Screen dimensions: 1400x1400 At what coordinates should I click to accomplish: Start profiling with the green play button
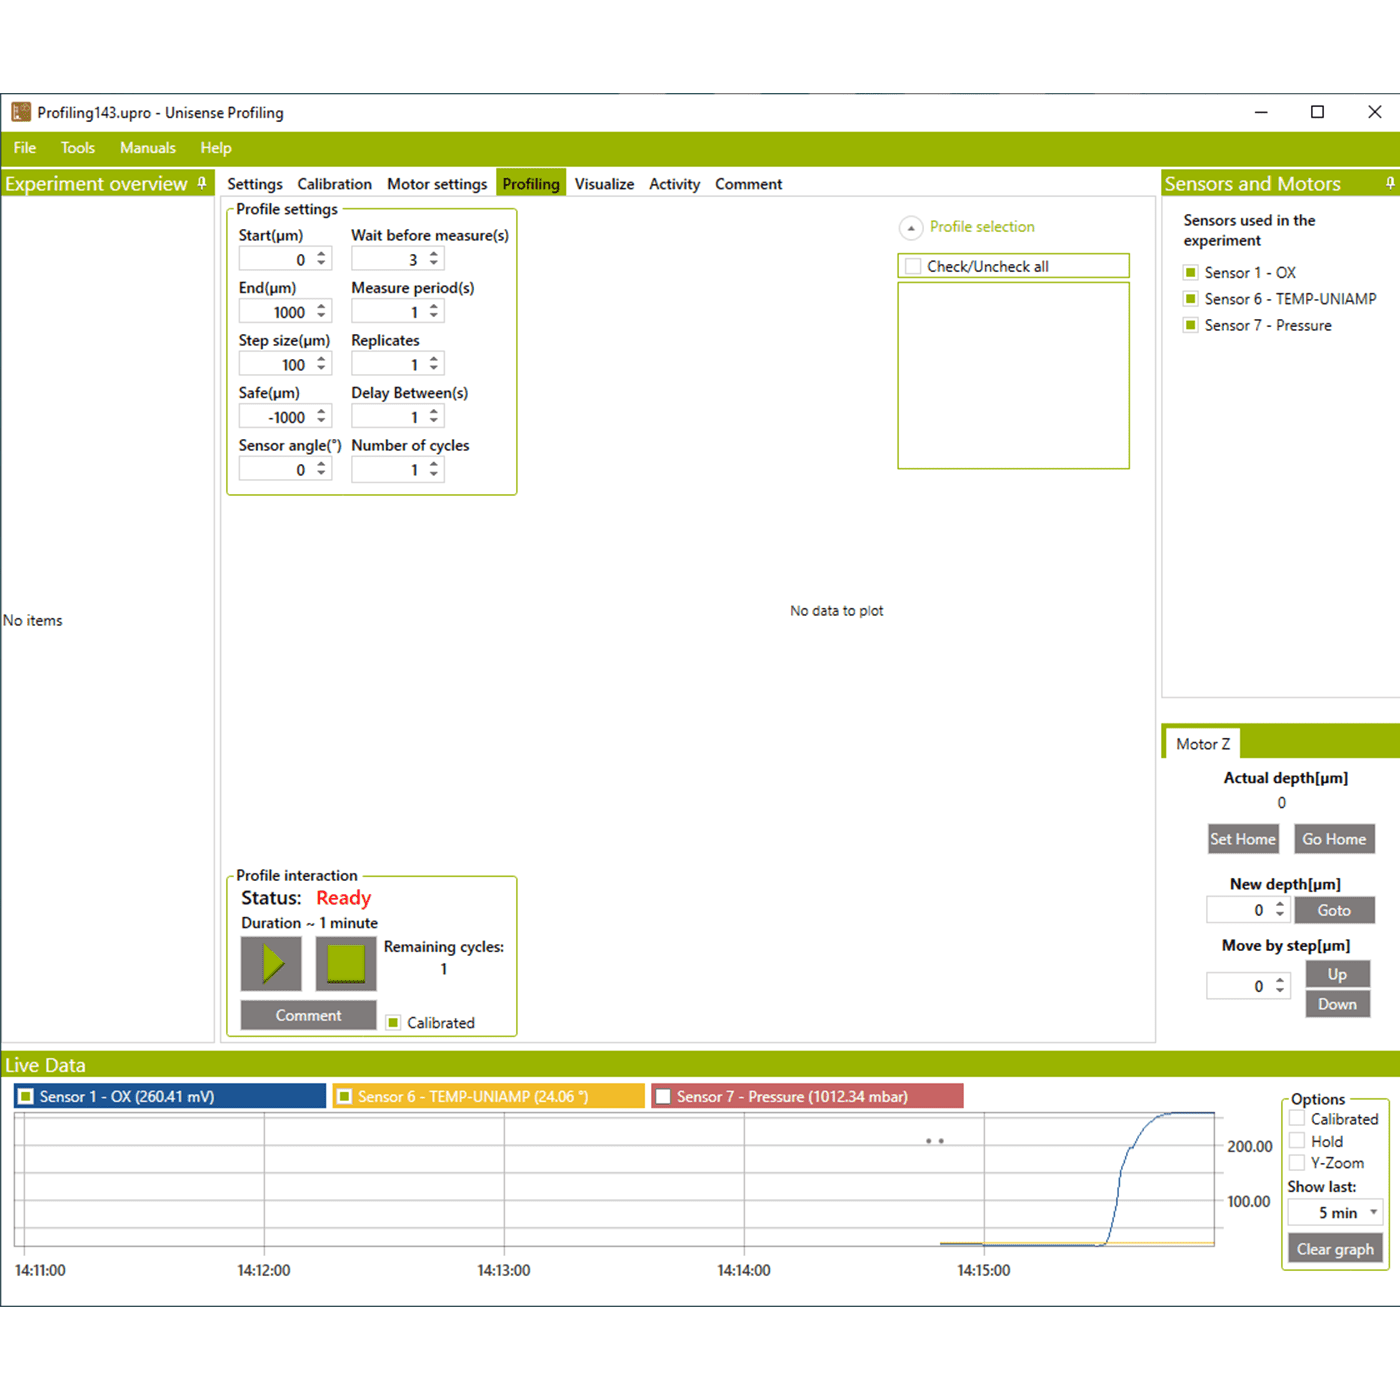click(271, 964)
